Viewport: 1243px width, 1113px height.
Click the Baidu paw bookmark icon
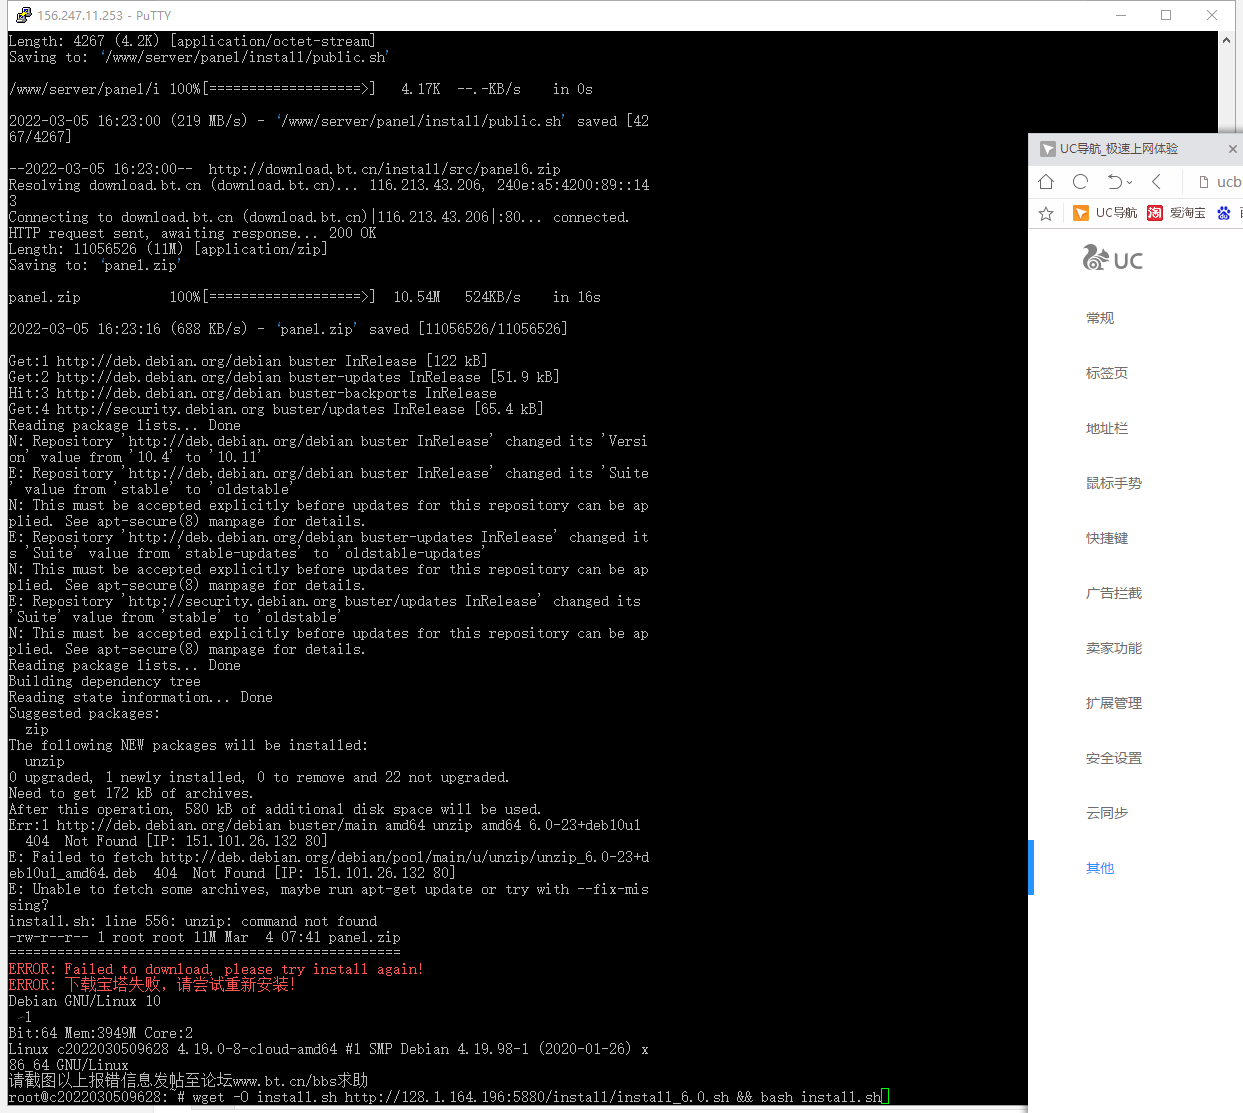(1224, 213)
